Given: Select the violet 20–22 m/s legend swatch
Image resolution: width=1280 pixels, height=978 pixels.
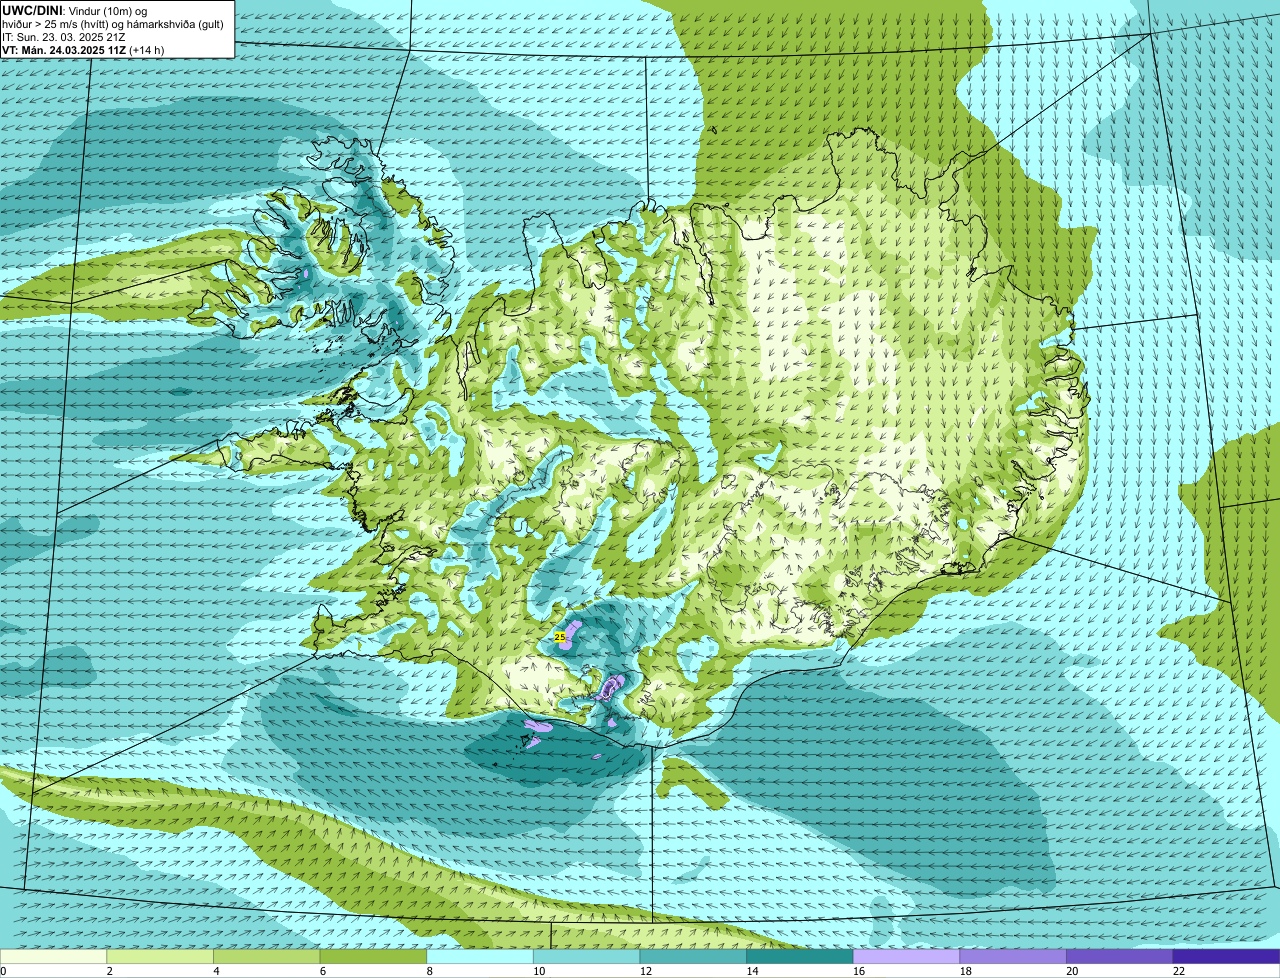Looking at the screenshot, I should tap(1120, 956).
